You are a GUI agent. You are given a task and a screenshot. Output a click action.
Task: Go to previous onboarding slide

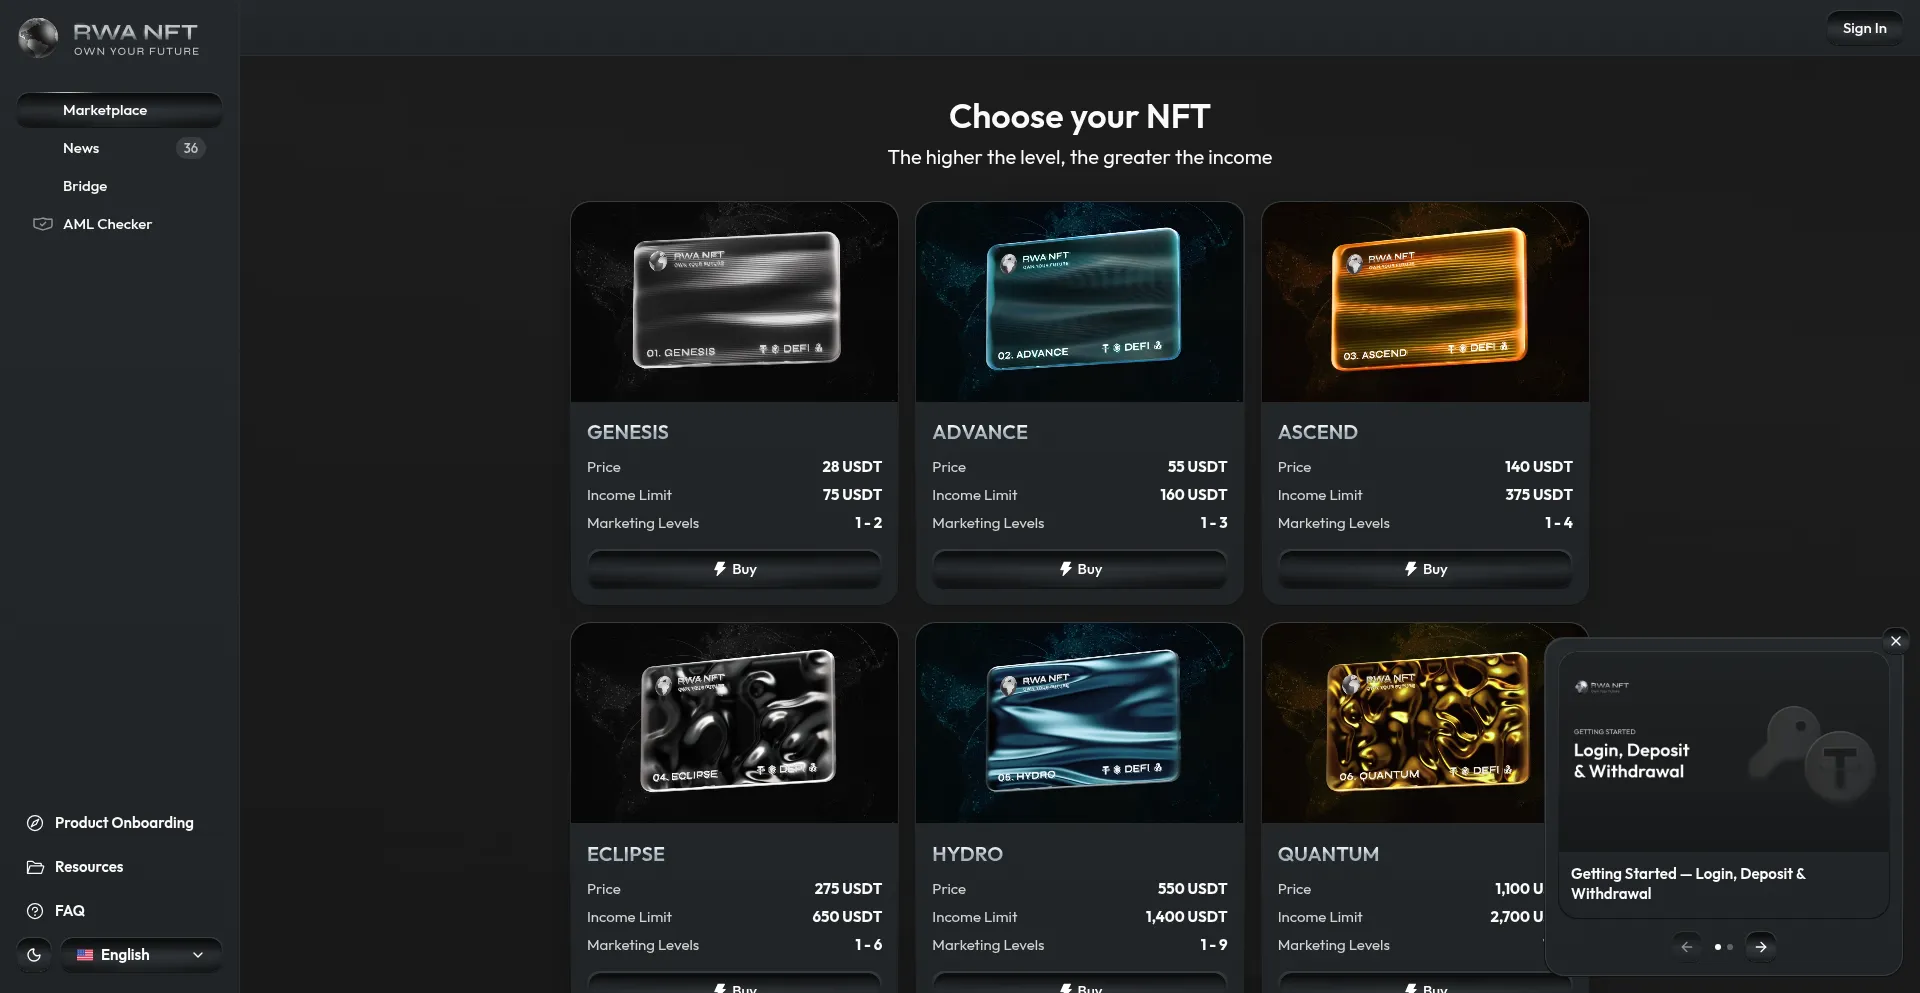[1687, 947]
